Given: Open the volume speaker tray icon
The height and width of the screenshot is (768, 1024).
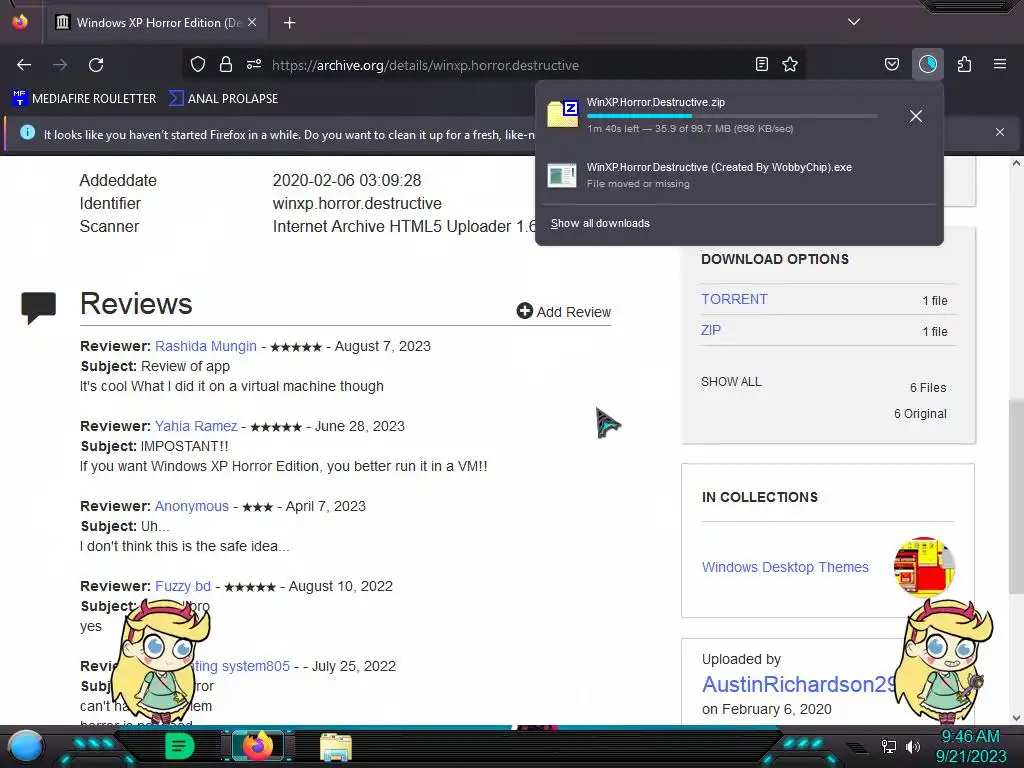Looking at the screenshot, I should 913,746.
